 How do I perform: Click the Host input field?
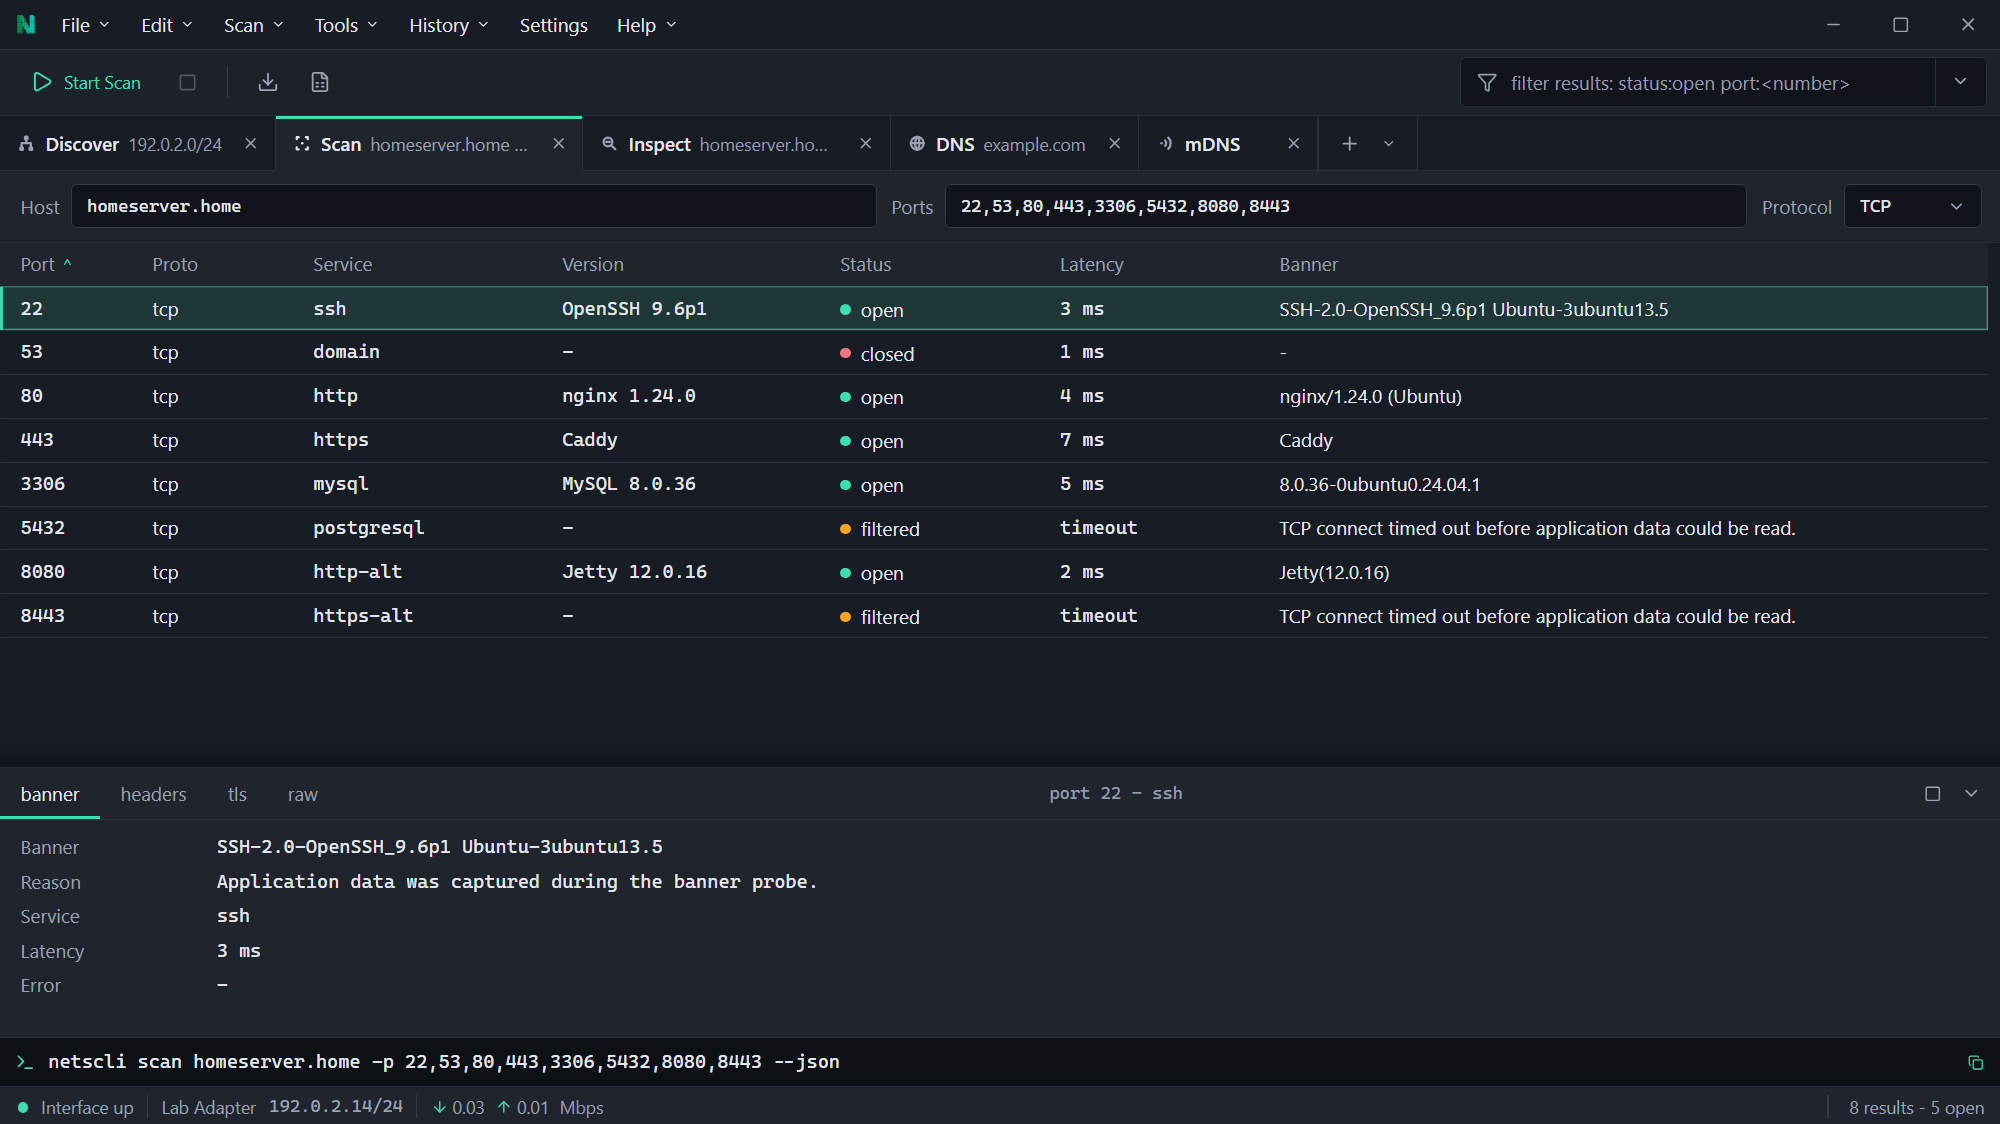(x=474, y=206)
